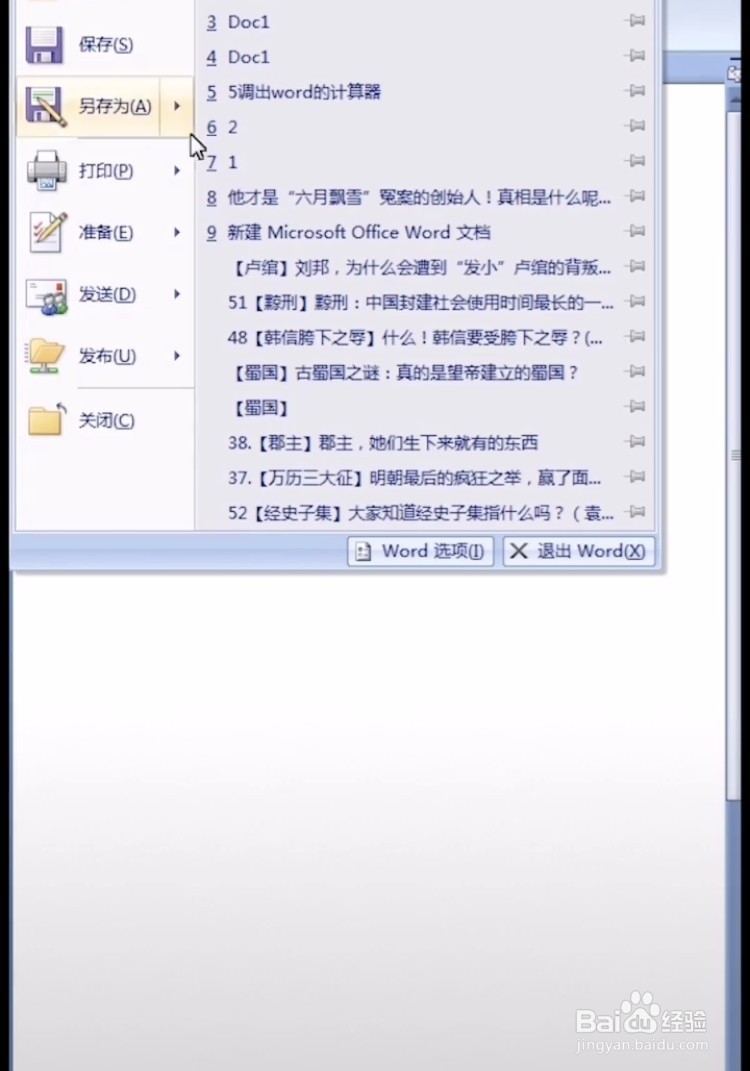Choose 发送(D) menu entry
The width and height of the screenshot is (750, 1071).
pyautogui.click(x=105, y=294)
